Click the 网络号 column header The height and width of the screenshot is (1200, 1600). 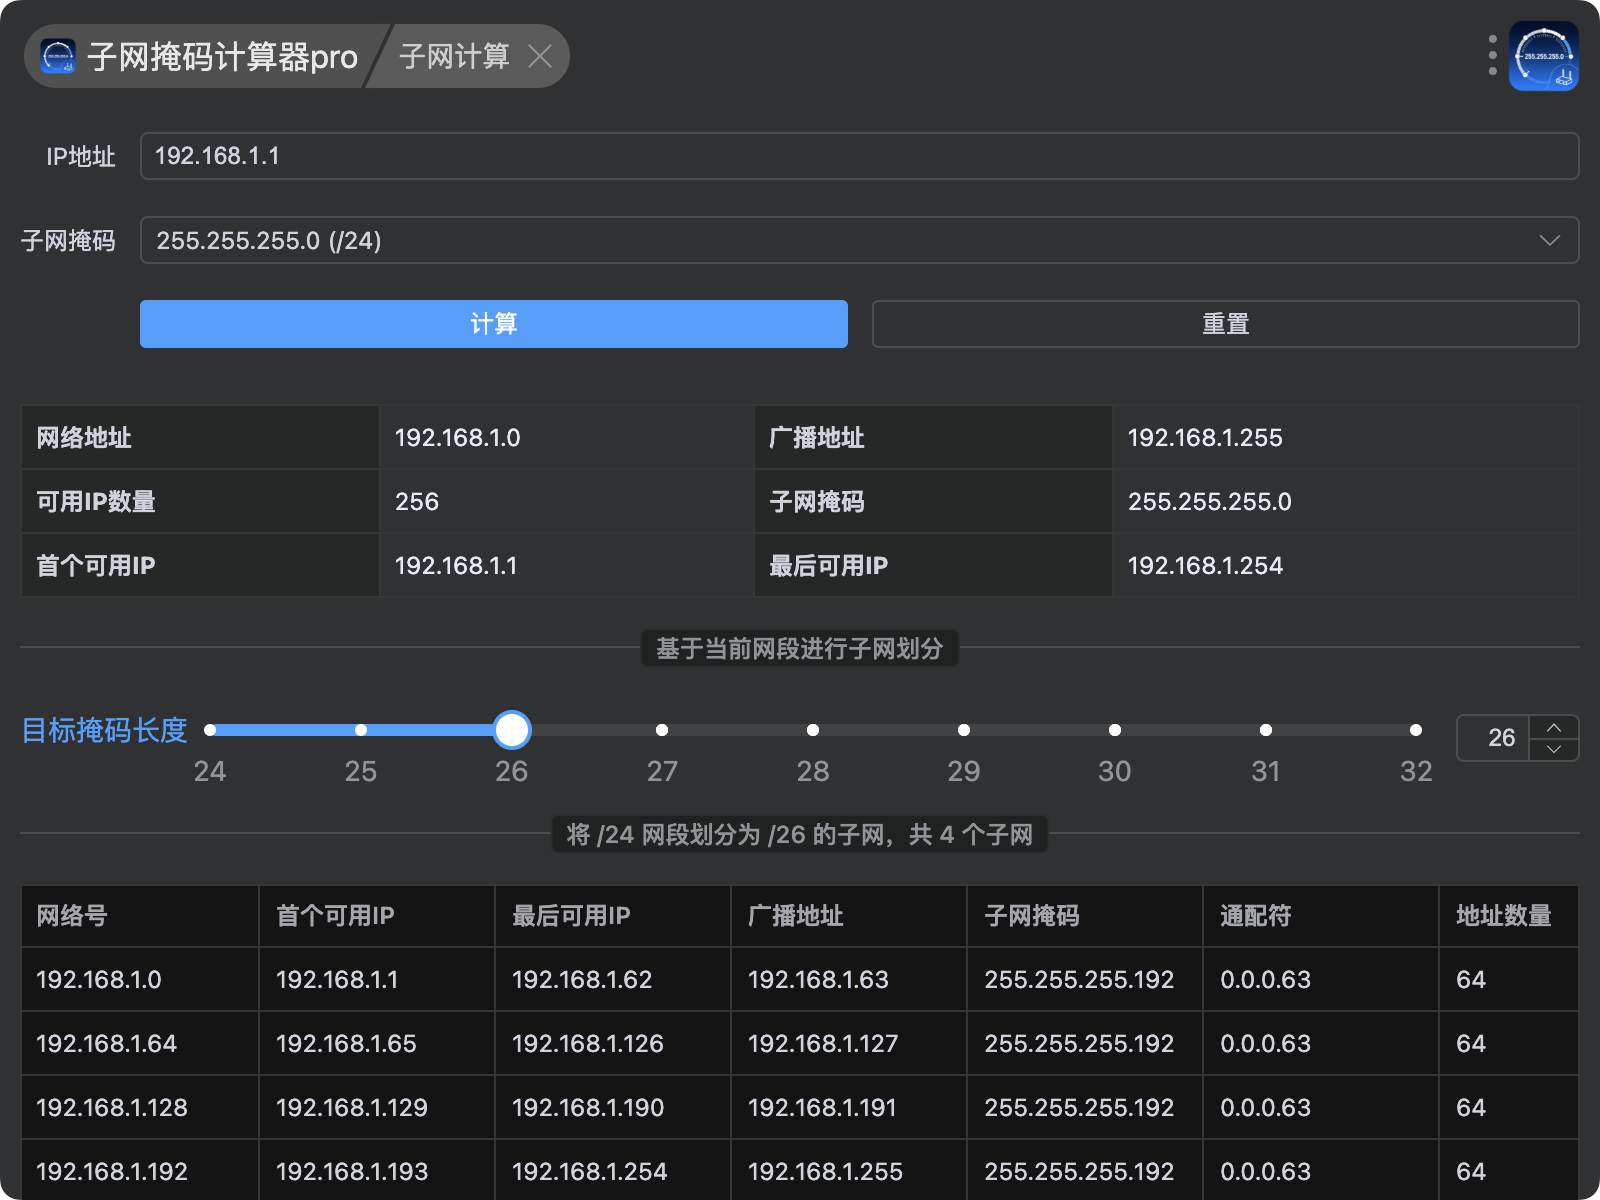click(x=140, y=916)
